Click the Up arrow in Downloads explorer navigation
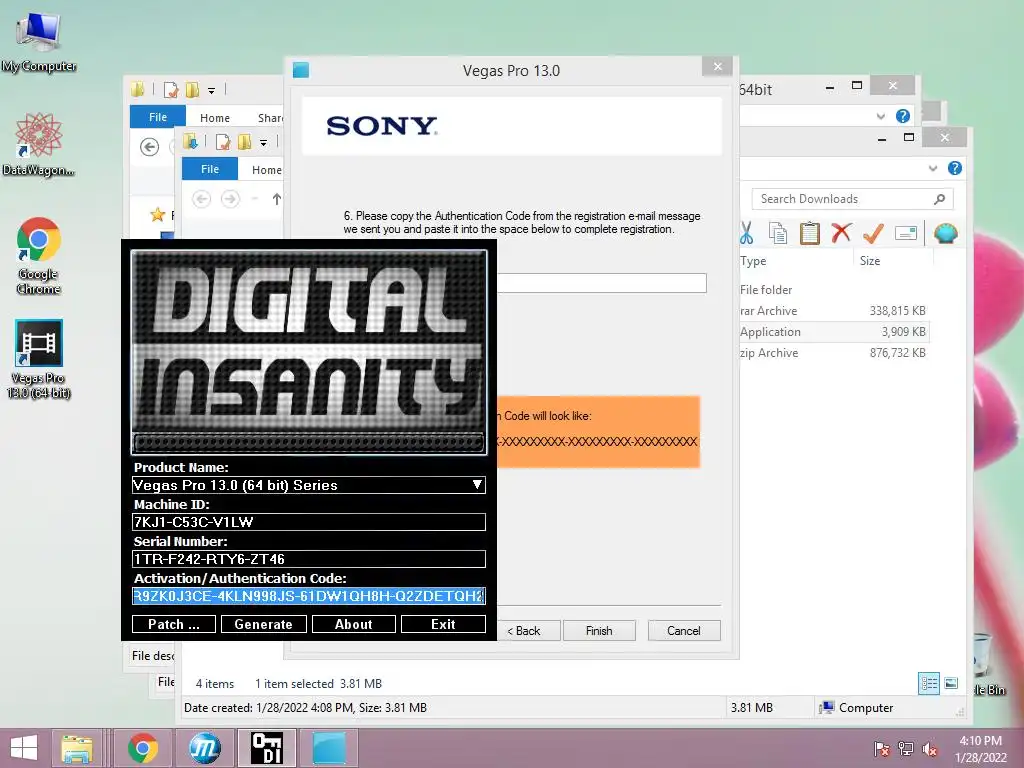 [277, 199]
